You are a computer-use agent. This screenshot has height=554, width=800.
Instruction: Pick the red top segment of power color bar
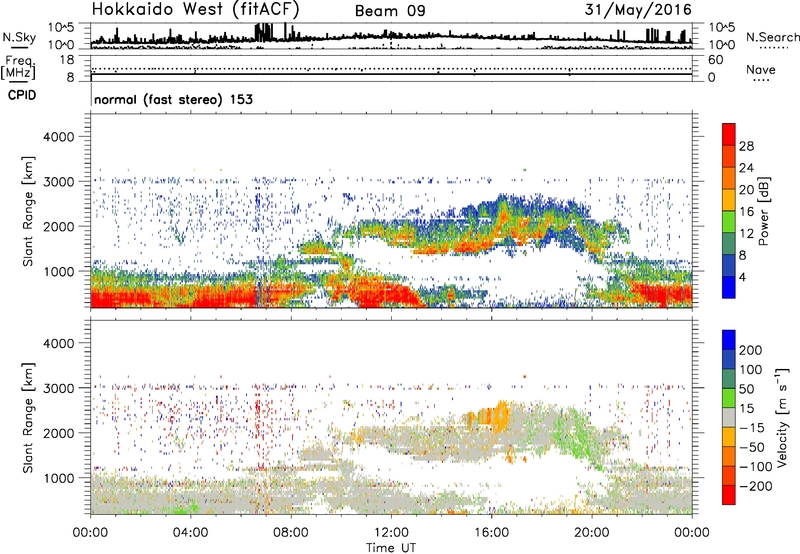coord(729,135)
